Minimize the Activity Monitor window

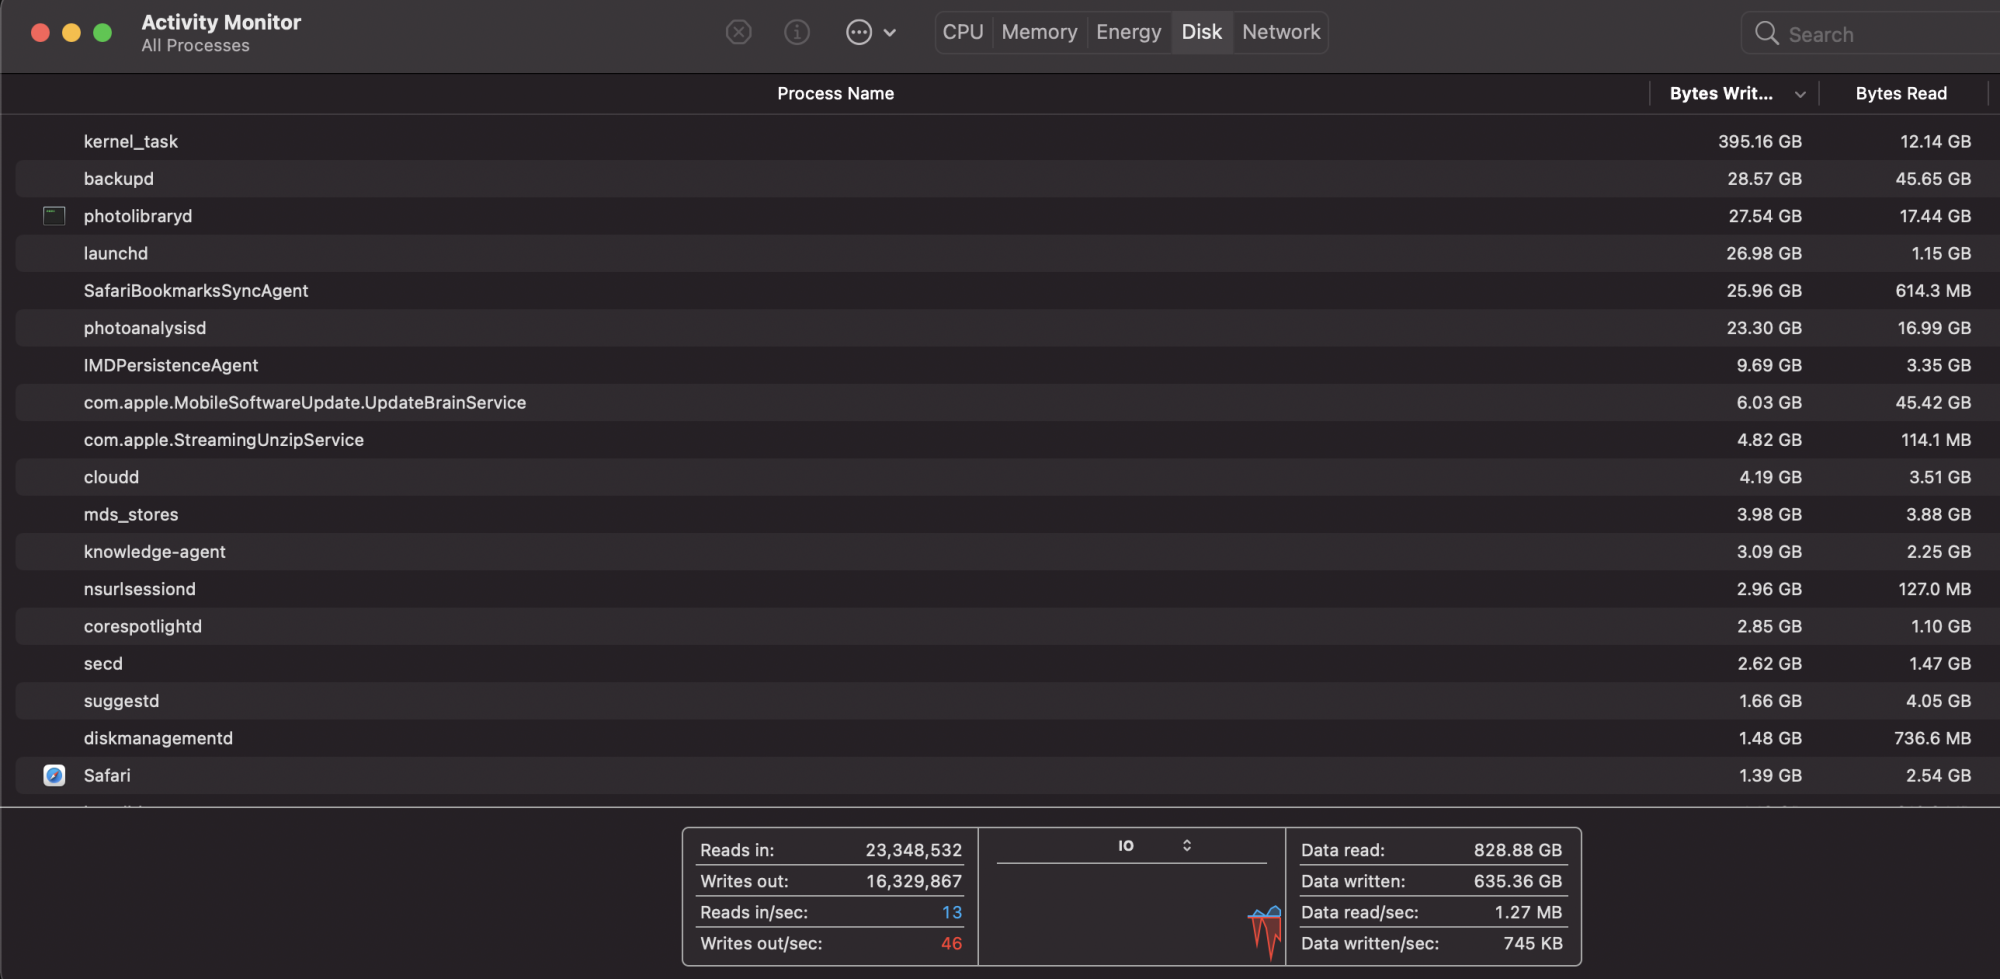(x=71, y=32)
